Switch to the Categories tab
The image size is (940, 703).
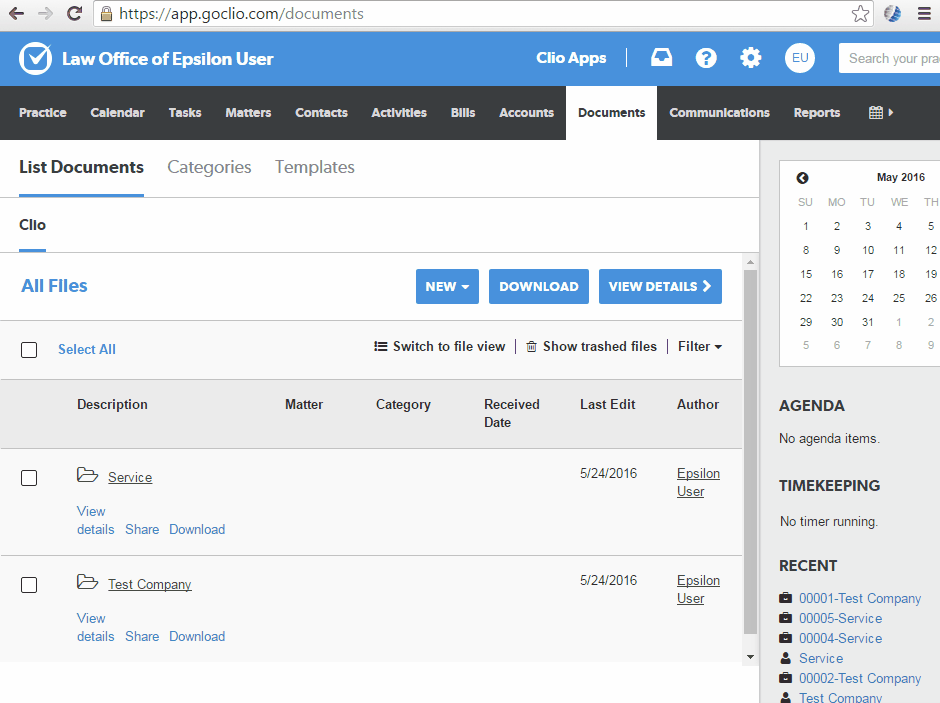(x=209, y=167)
